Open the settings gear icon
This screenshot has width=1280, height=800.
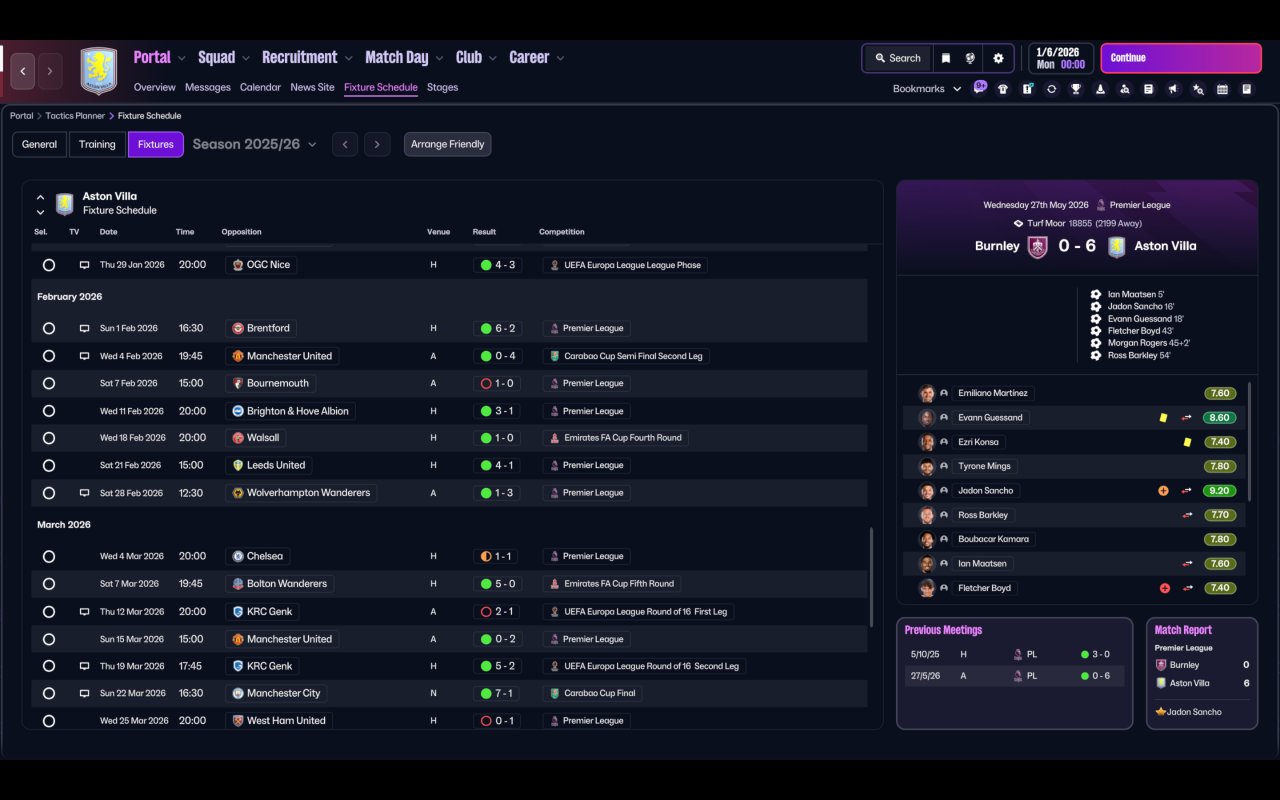point(998,58)
